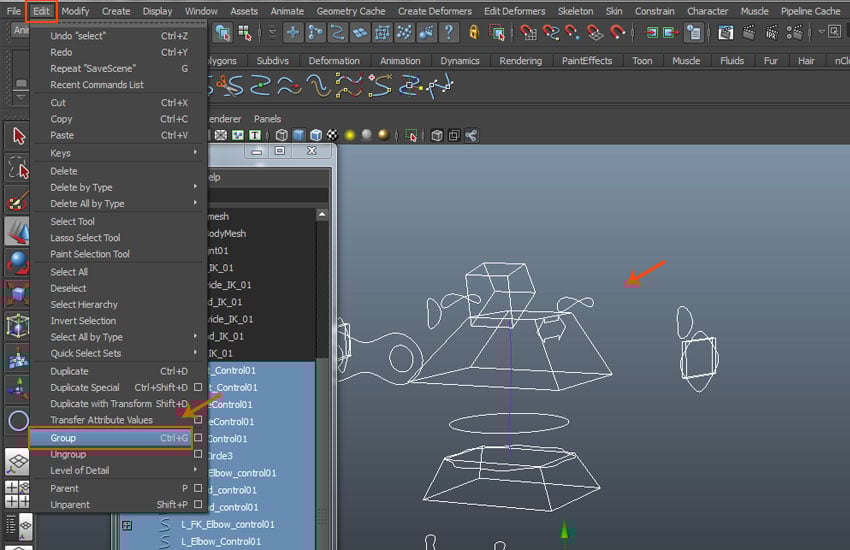Expand the L_FK_Elbow_control01 tree node

point(127,525)
